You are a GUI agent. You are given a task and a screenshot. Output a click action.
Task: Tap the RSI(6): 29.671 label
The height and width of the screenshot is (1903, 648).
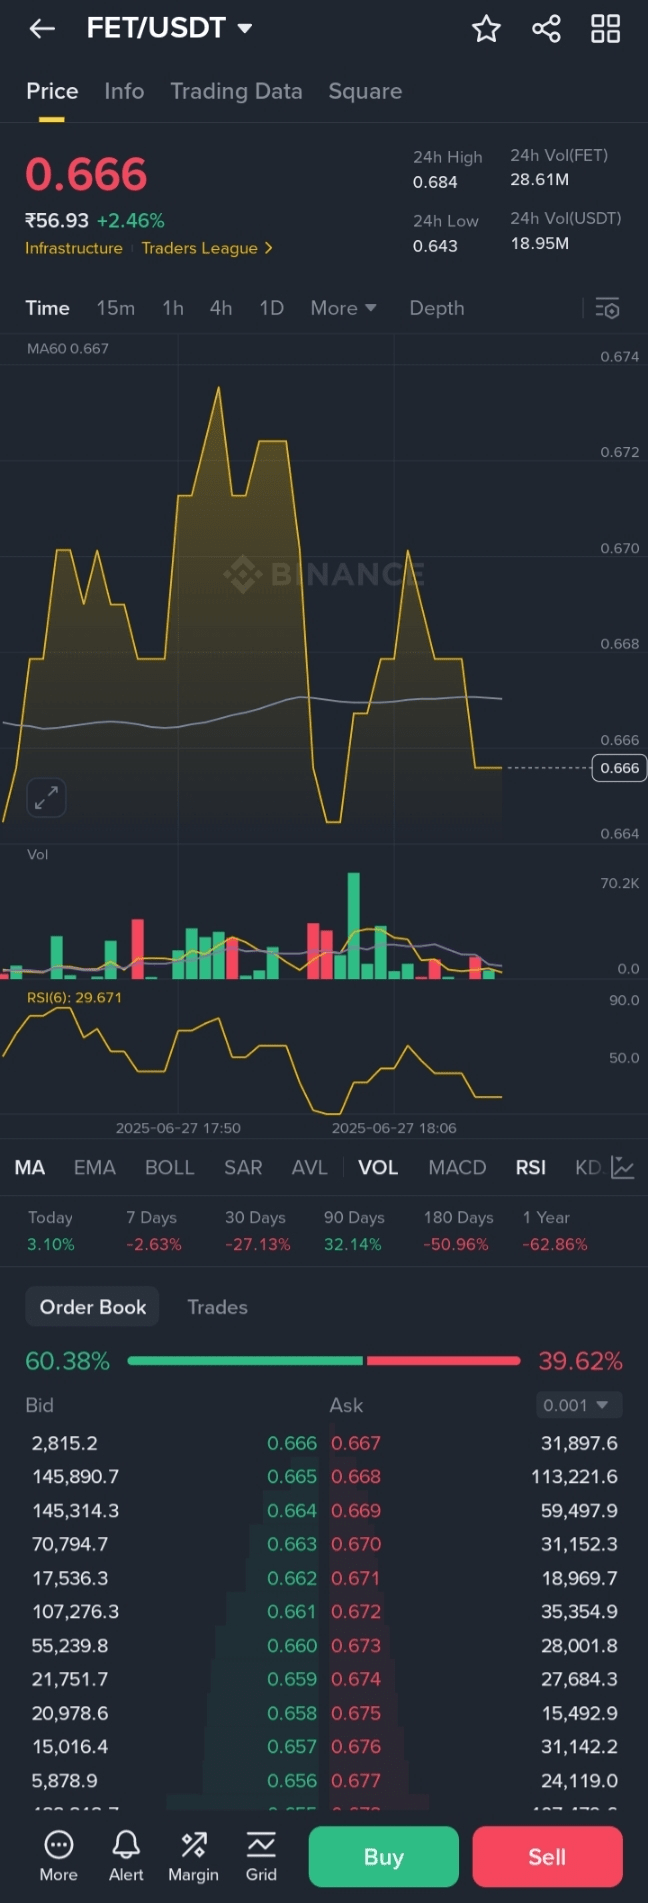[x=74, y=997]
